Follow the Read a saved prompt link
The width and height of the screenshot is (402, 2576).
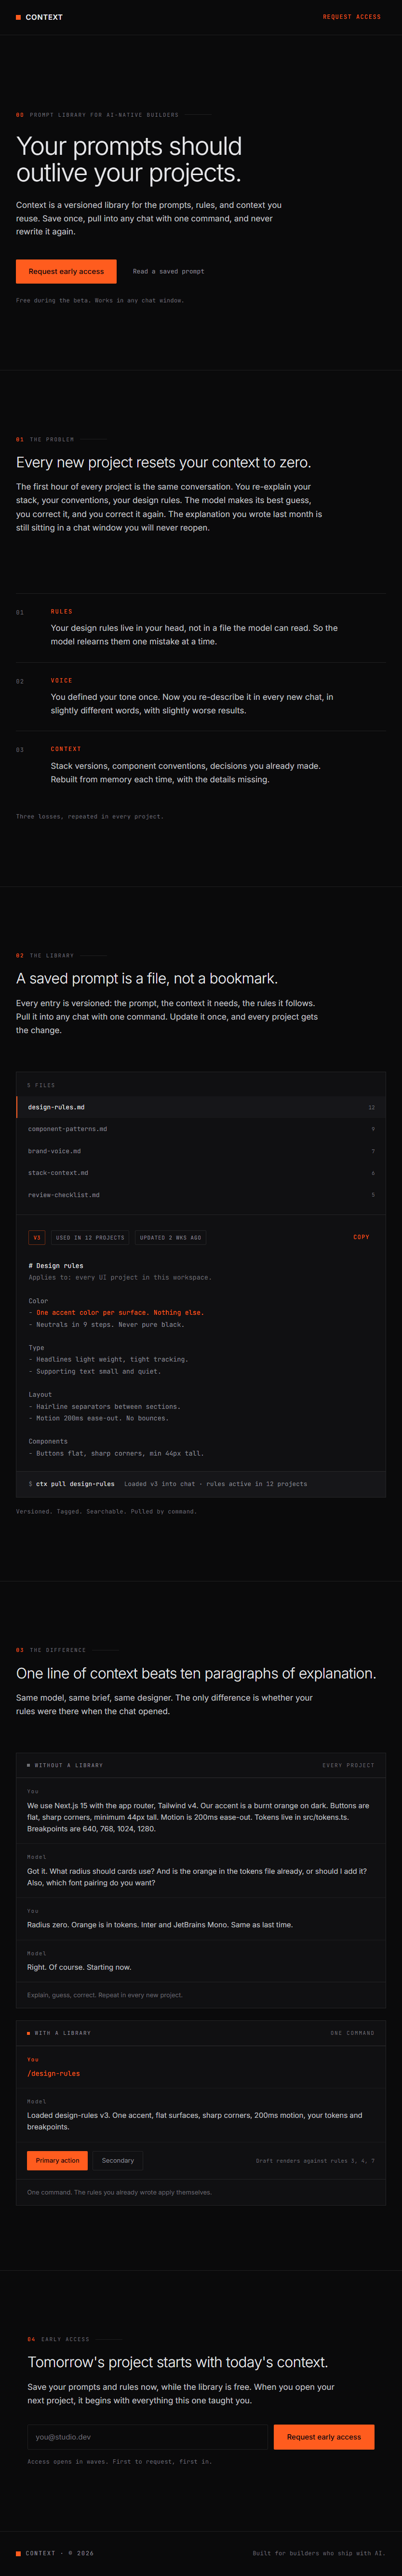(x=168, y=271)
